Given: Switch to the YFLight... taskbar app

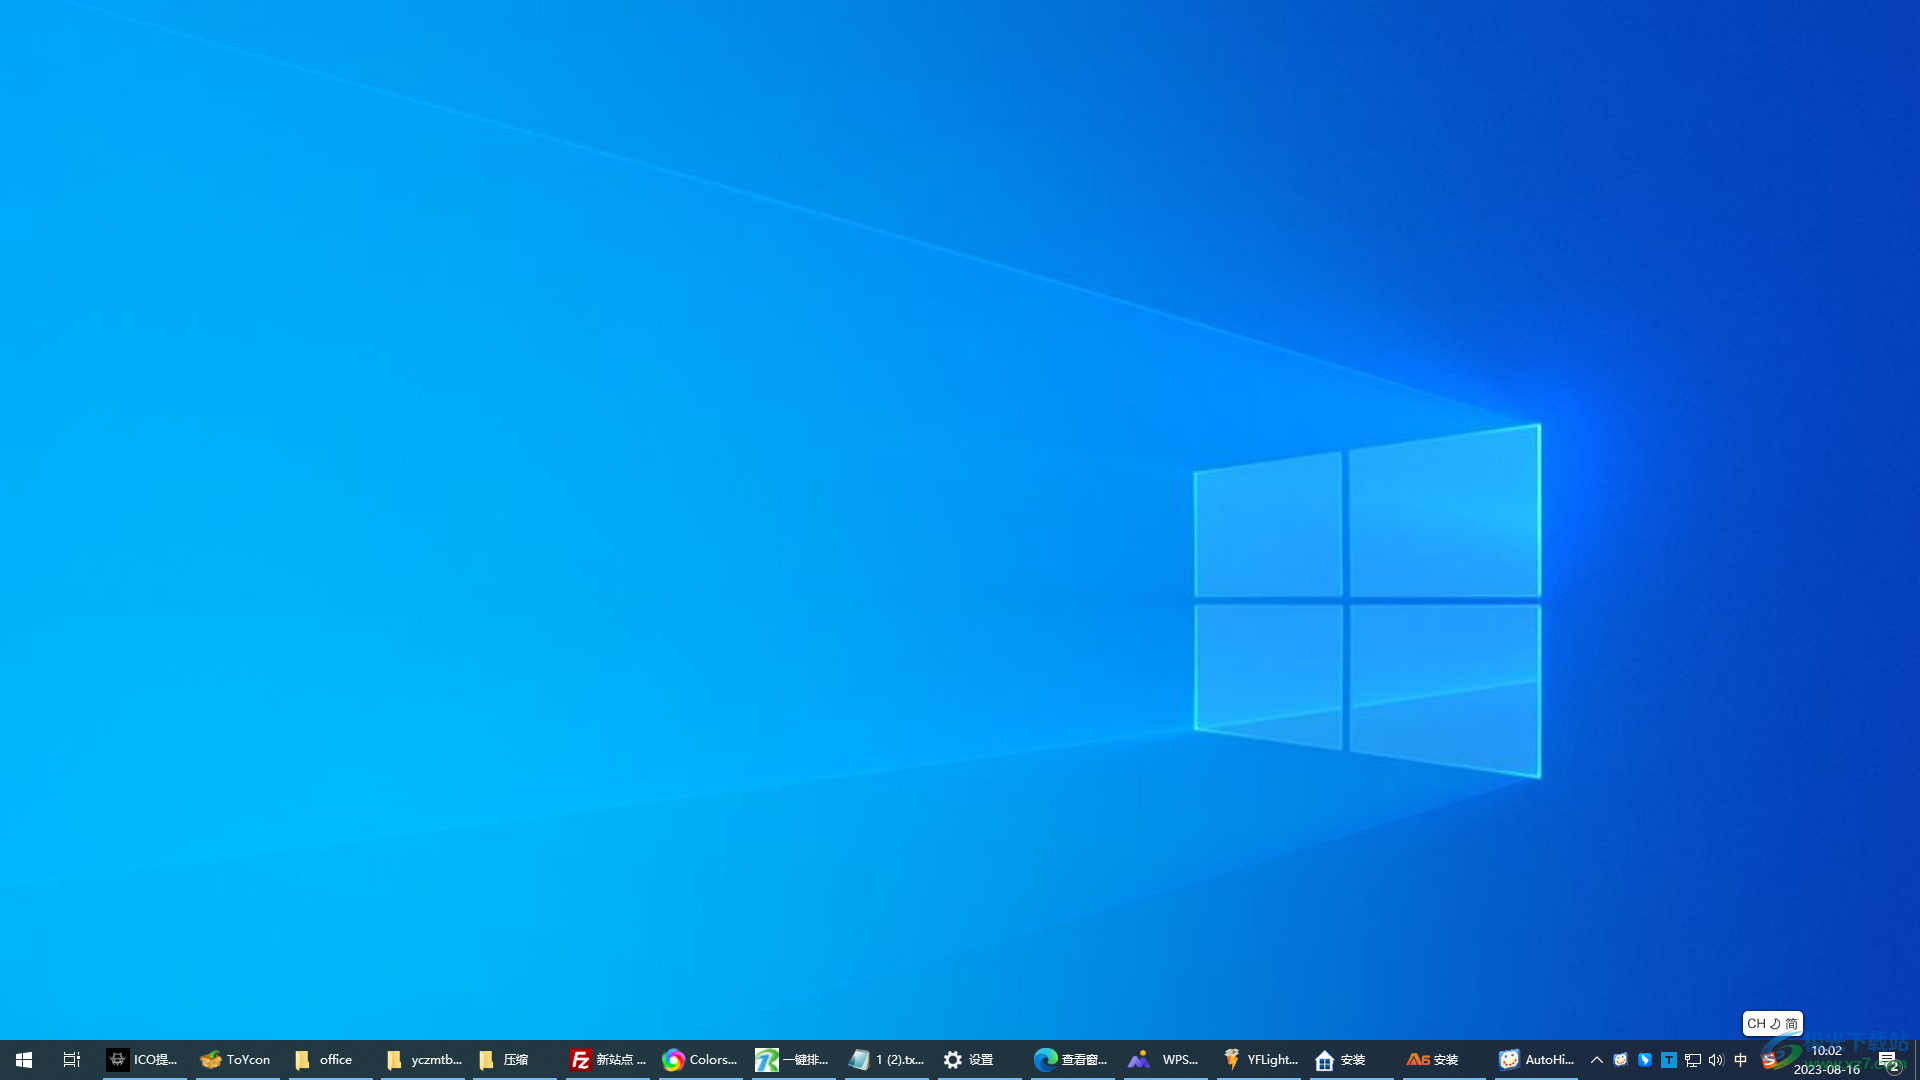Looking at the screenshot, I should pyautogui.click(x=1259, y=1060).
